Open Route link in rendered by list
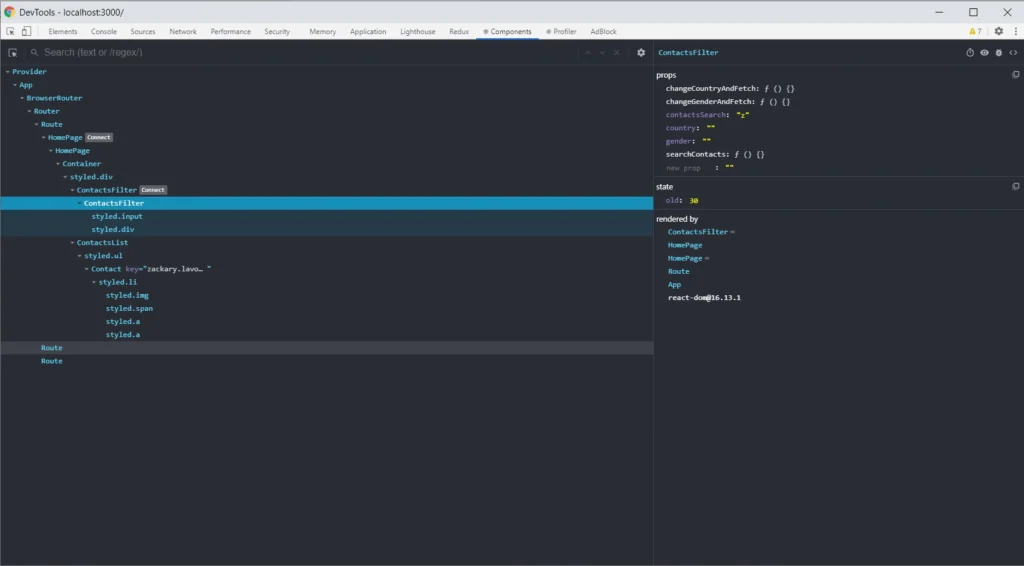1024x566 pixels. 679,272
